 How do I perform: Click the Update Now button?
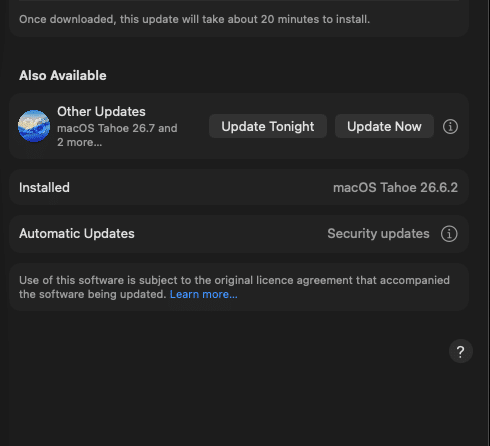click(384, 126)
